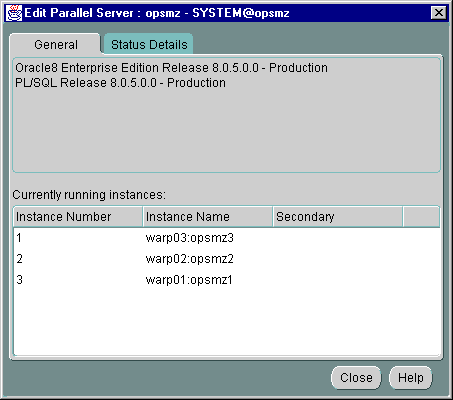453x400 pixels.
Task: Open Help for this dialog
Action: coord(411,378)
